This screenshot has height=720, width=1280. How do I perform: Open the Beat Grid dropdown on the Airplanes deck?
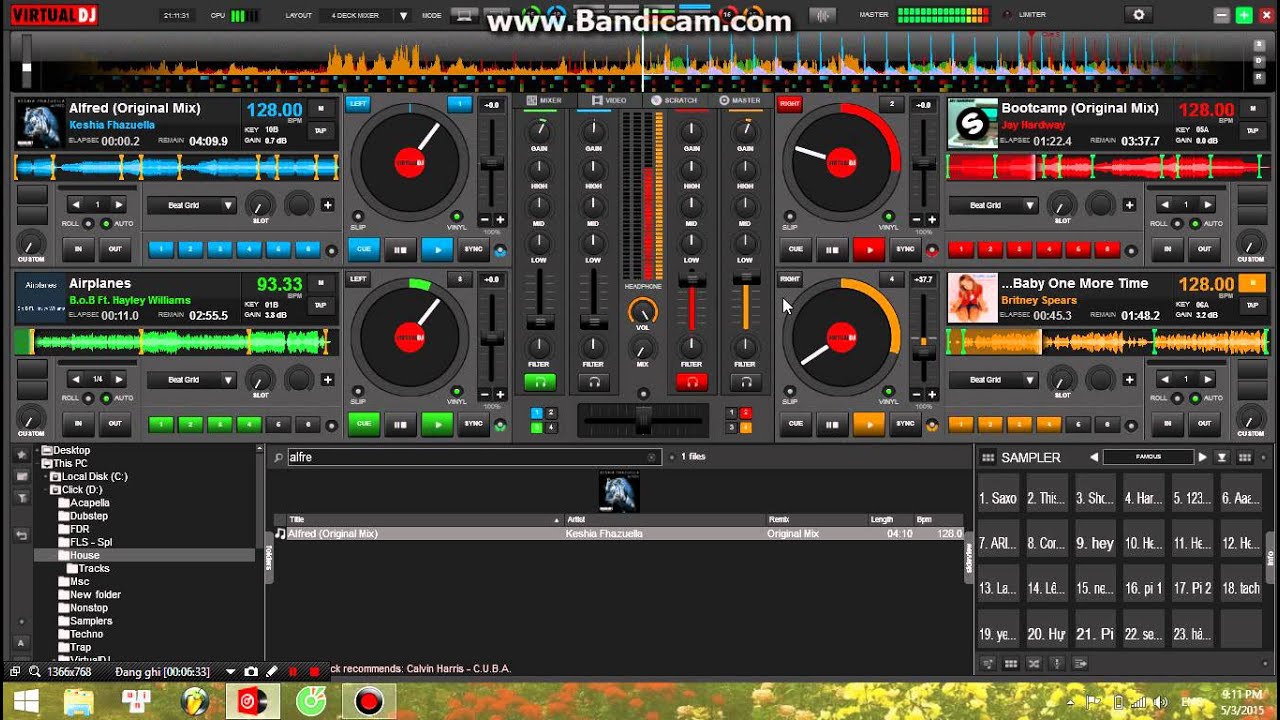coord(190,380)
